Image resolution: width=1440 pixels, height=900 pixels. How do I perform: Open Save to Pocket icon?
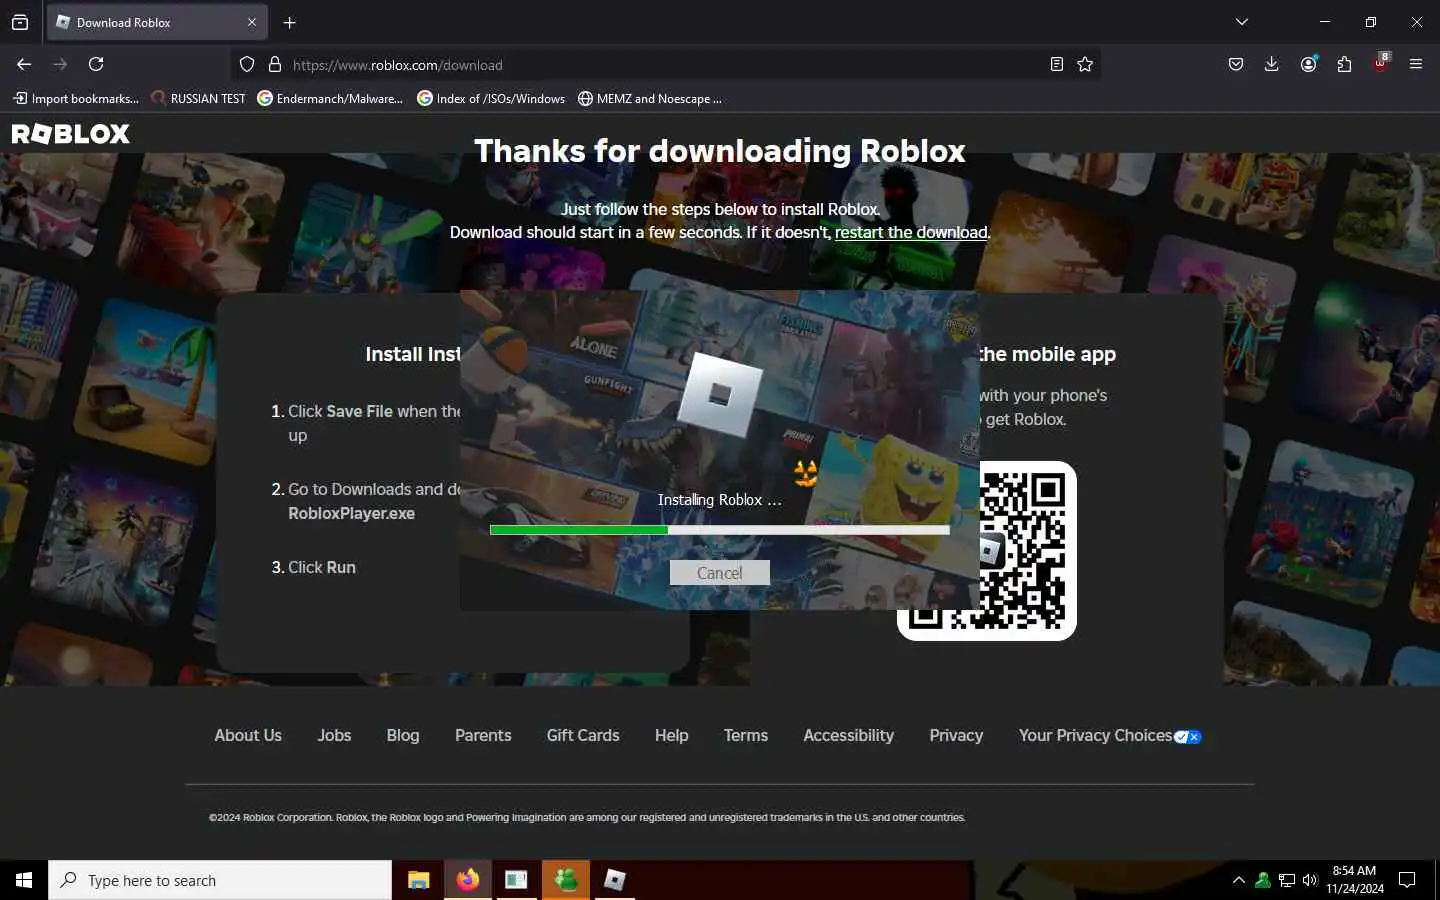pyautogui.click(x=1236, y=64)
